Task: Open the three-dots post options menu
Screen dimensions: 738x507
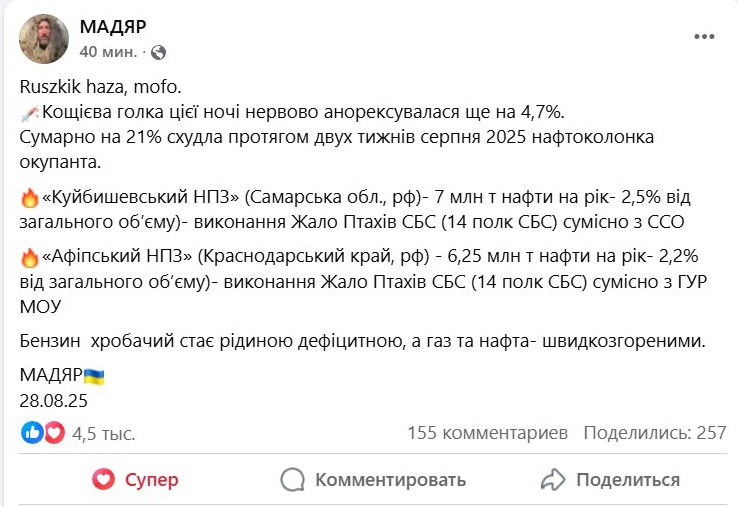Action: [x=704, y=36]
